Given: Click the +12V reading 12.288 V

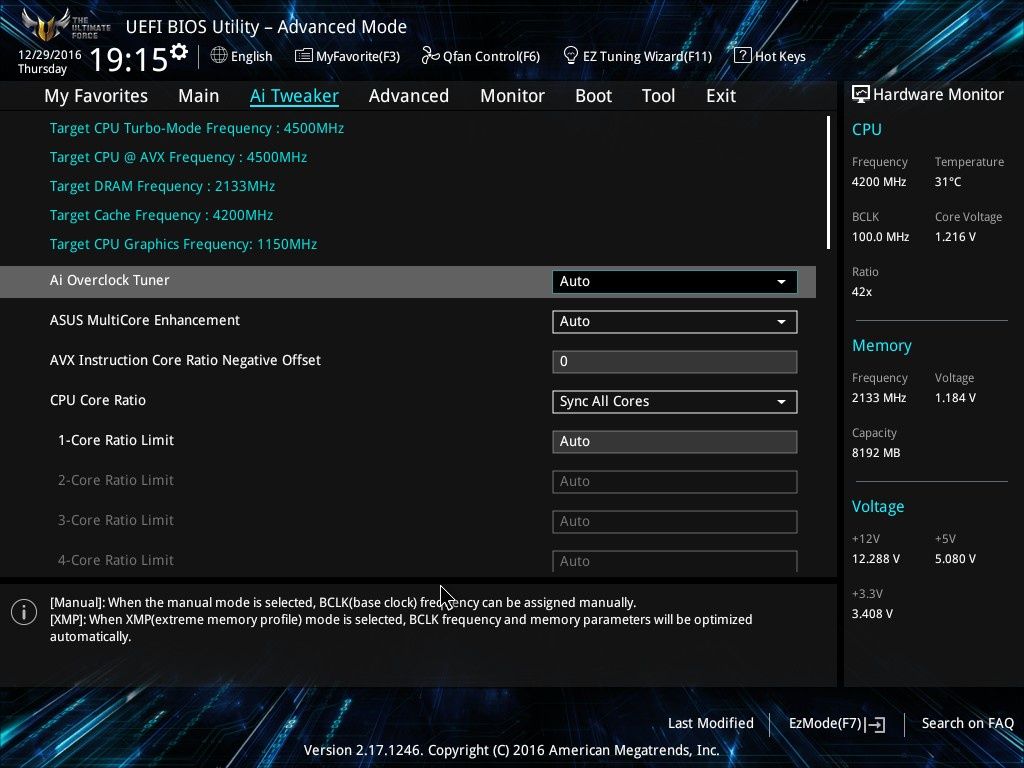Looking at the screenshot, I should (876, 559).
